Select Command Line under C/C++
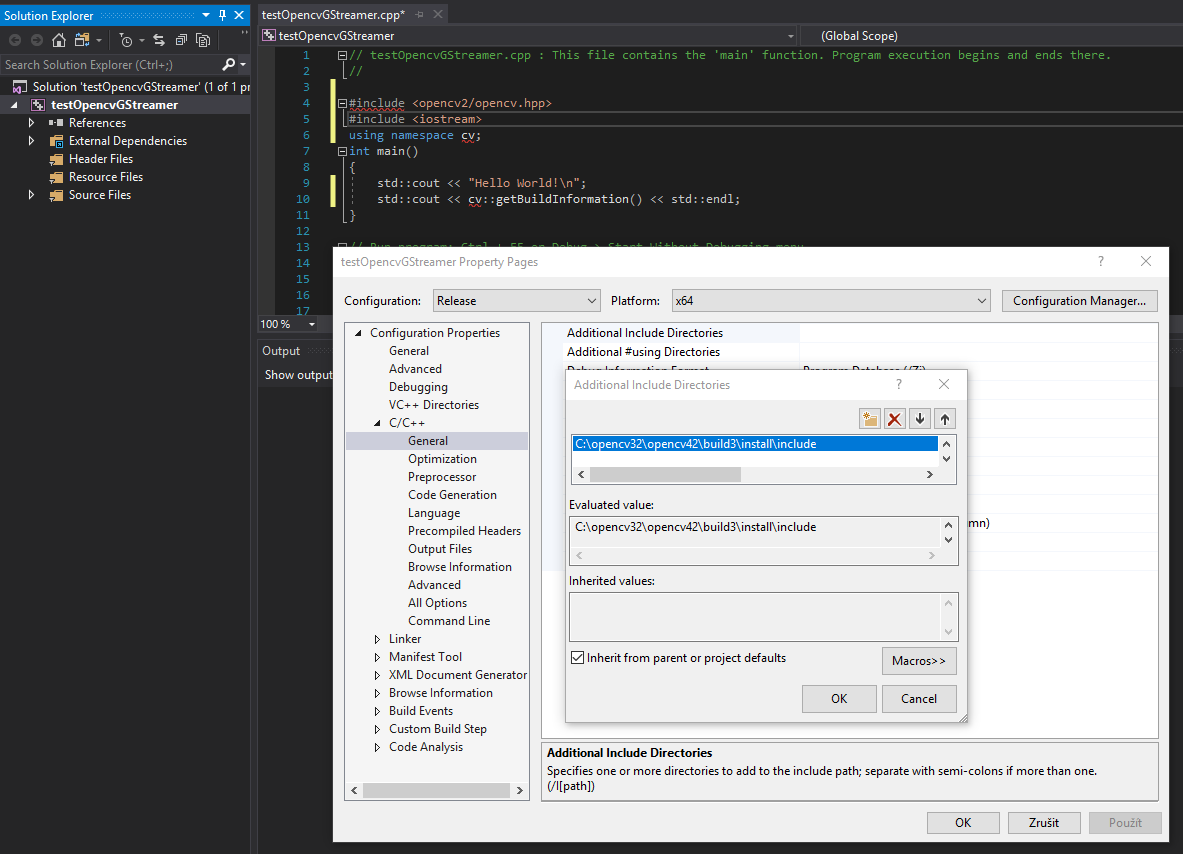The height and width of the screenshot is (854, 1183). [449, 621]
